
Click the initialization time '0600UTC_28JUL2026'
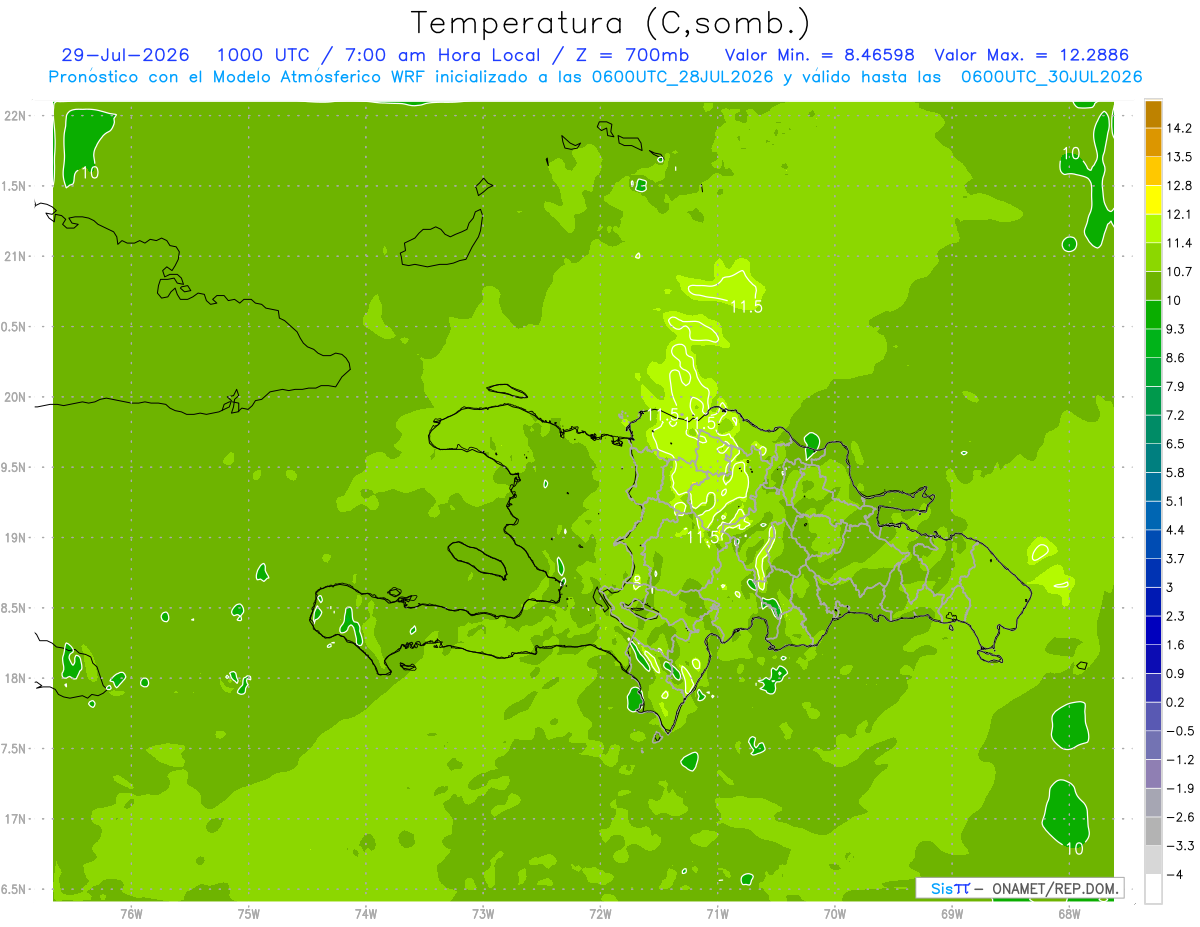tap(680, 77)
